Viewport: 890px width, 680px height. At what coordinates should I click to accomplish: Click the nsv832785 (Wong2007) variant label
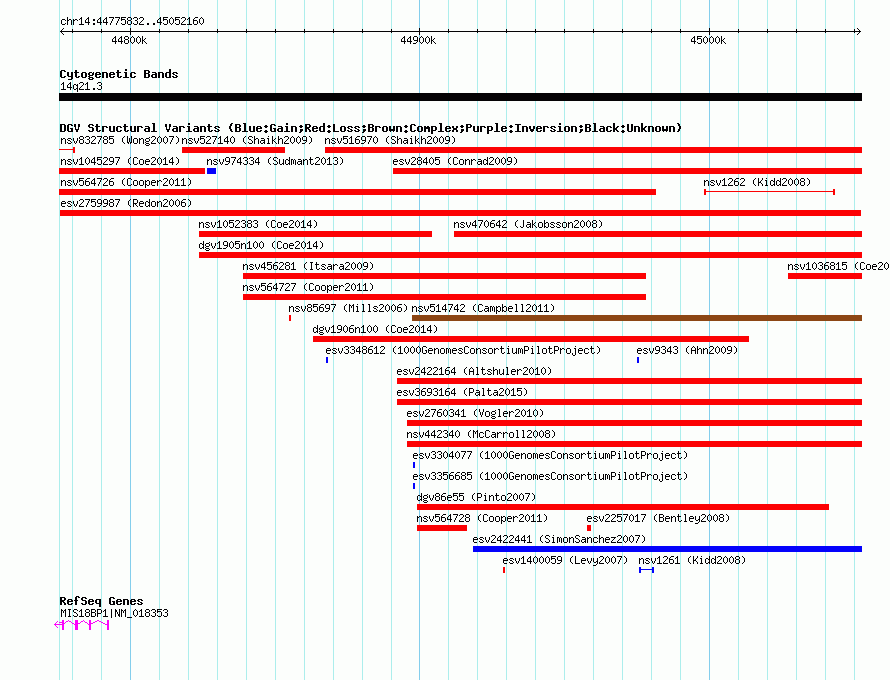[x=120, y=140]
